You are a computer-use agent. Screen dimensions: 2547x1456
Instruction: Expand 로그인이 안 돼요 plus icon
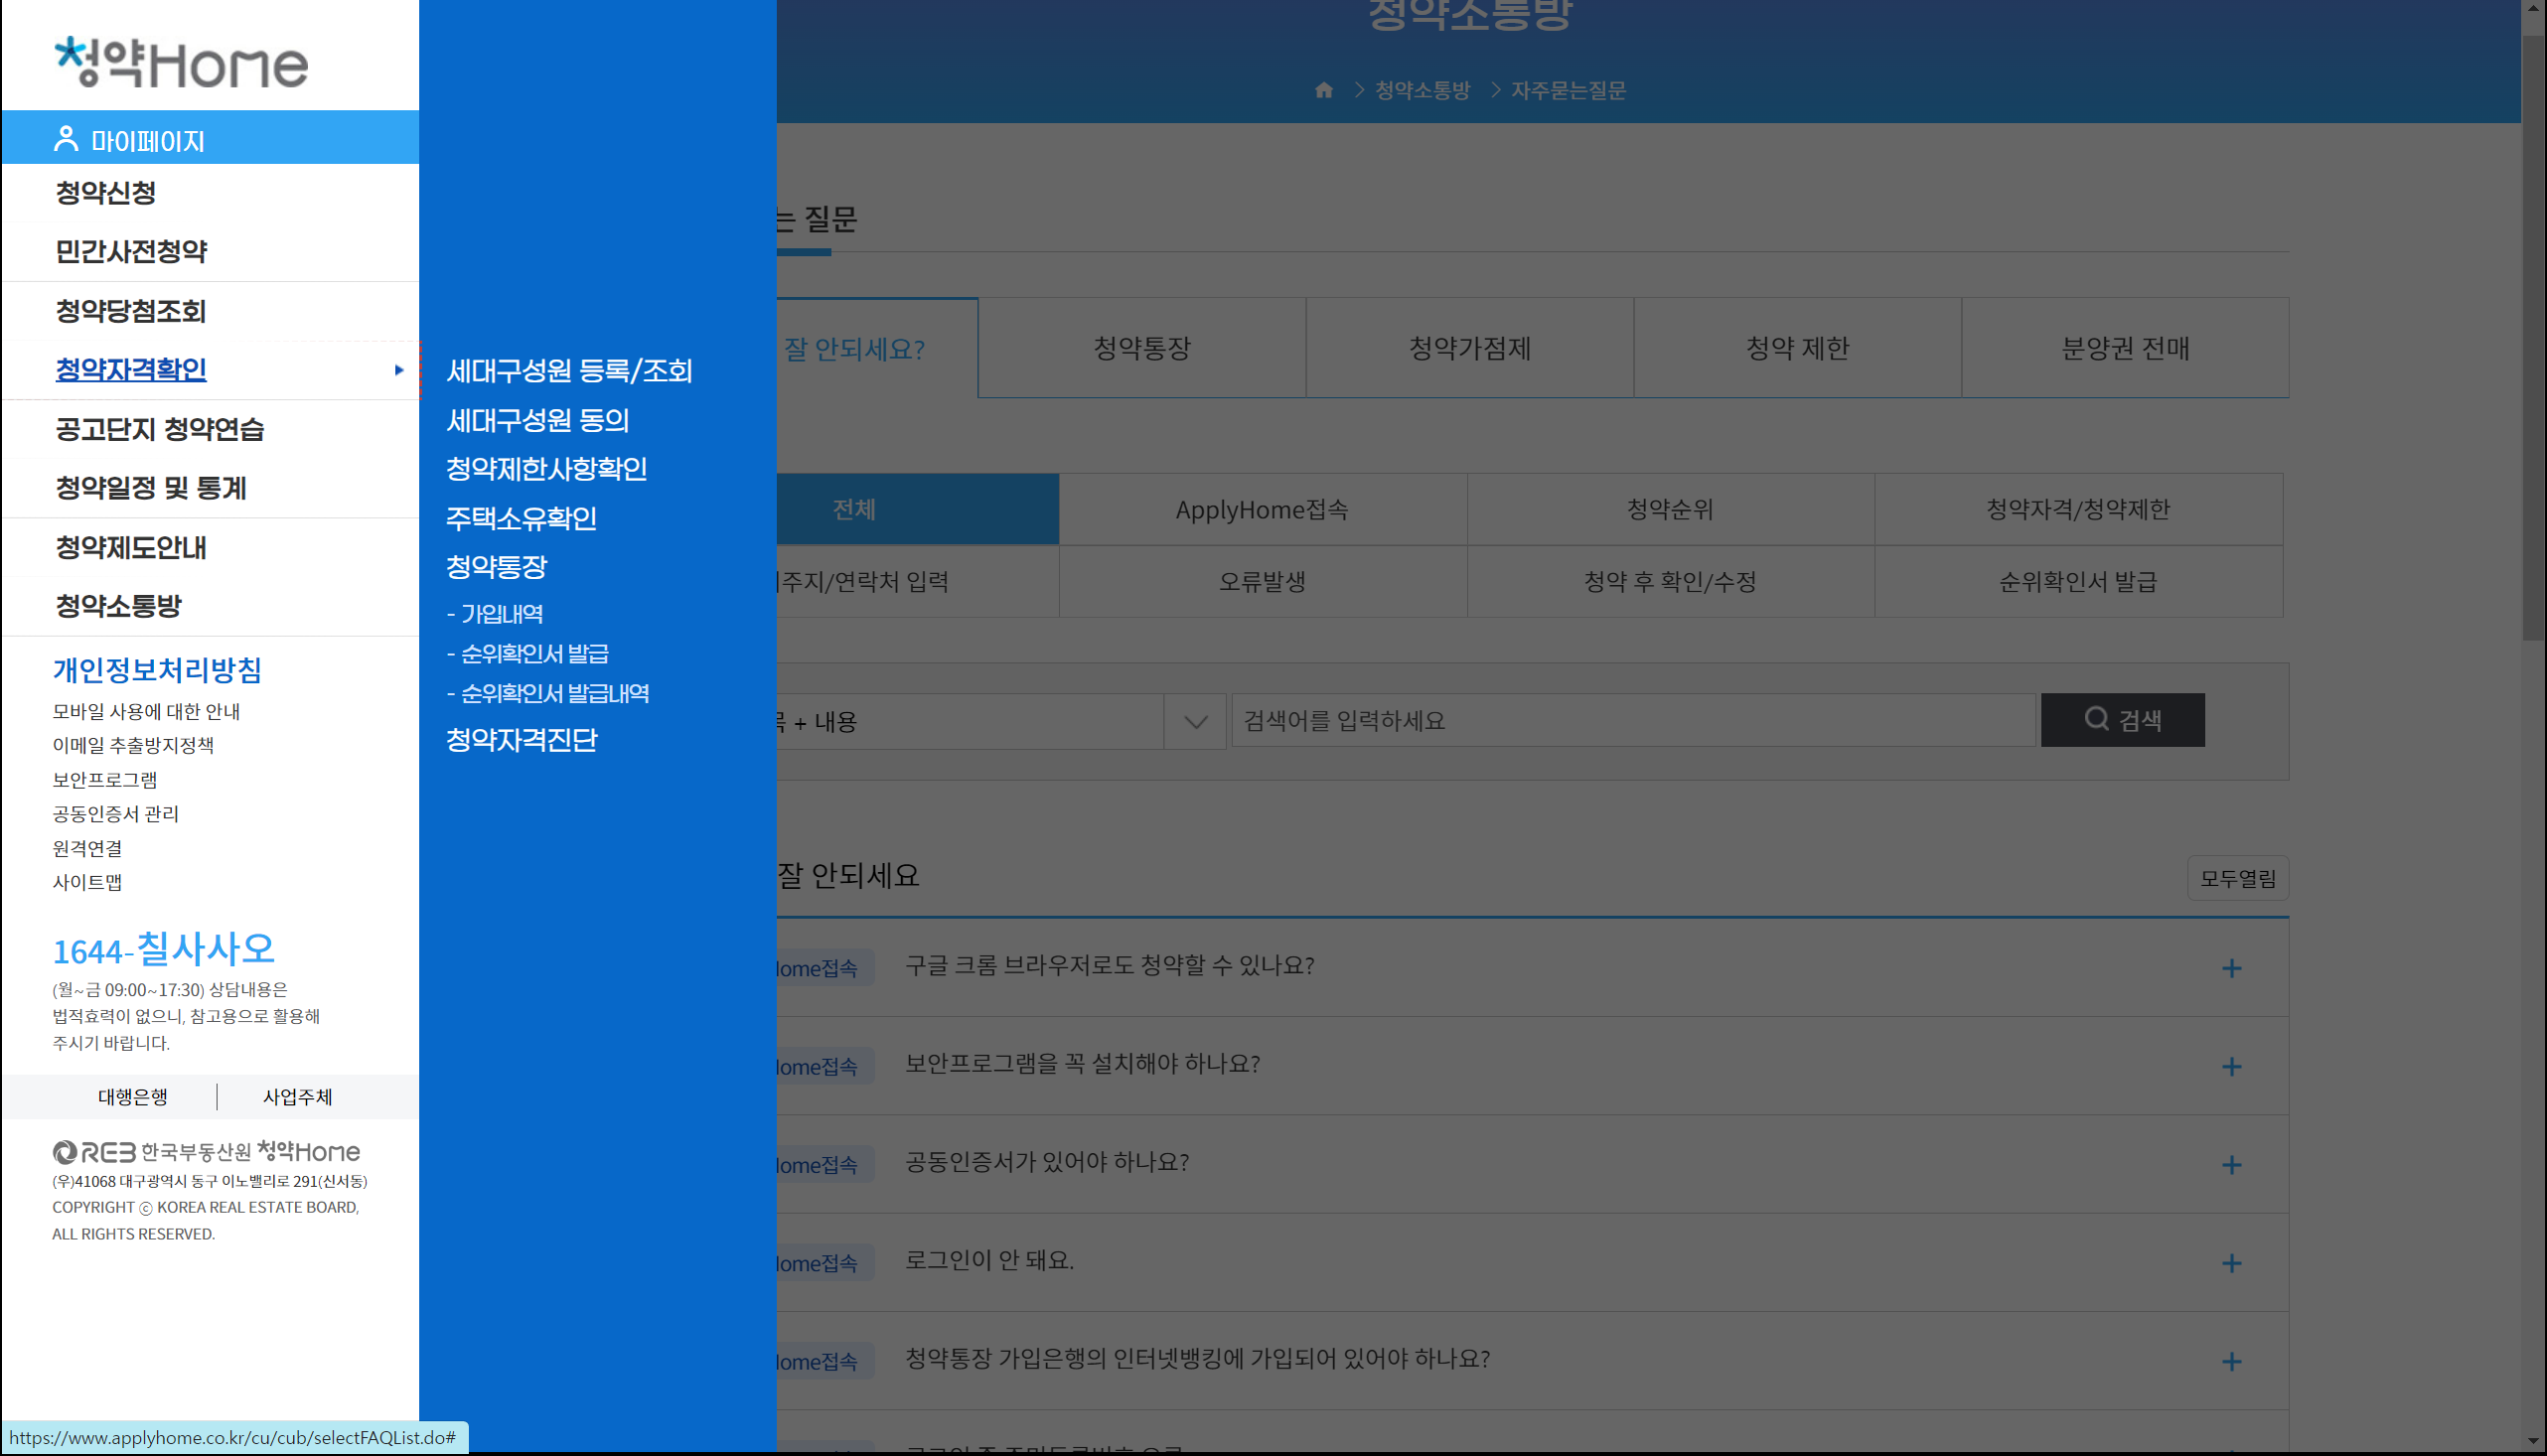click(2231, 1264)
